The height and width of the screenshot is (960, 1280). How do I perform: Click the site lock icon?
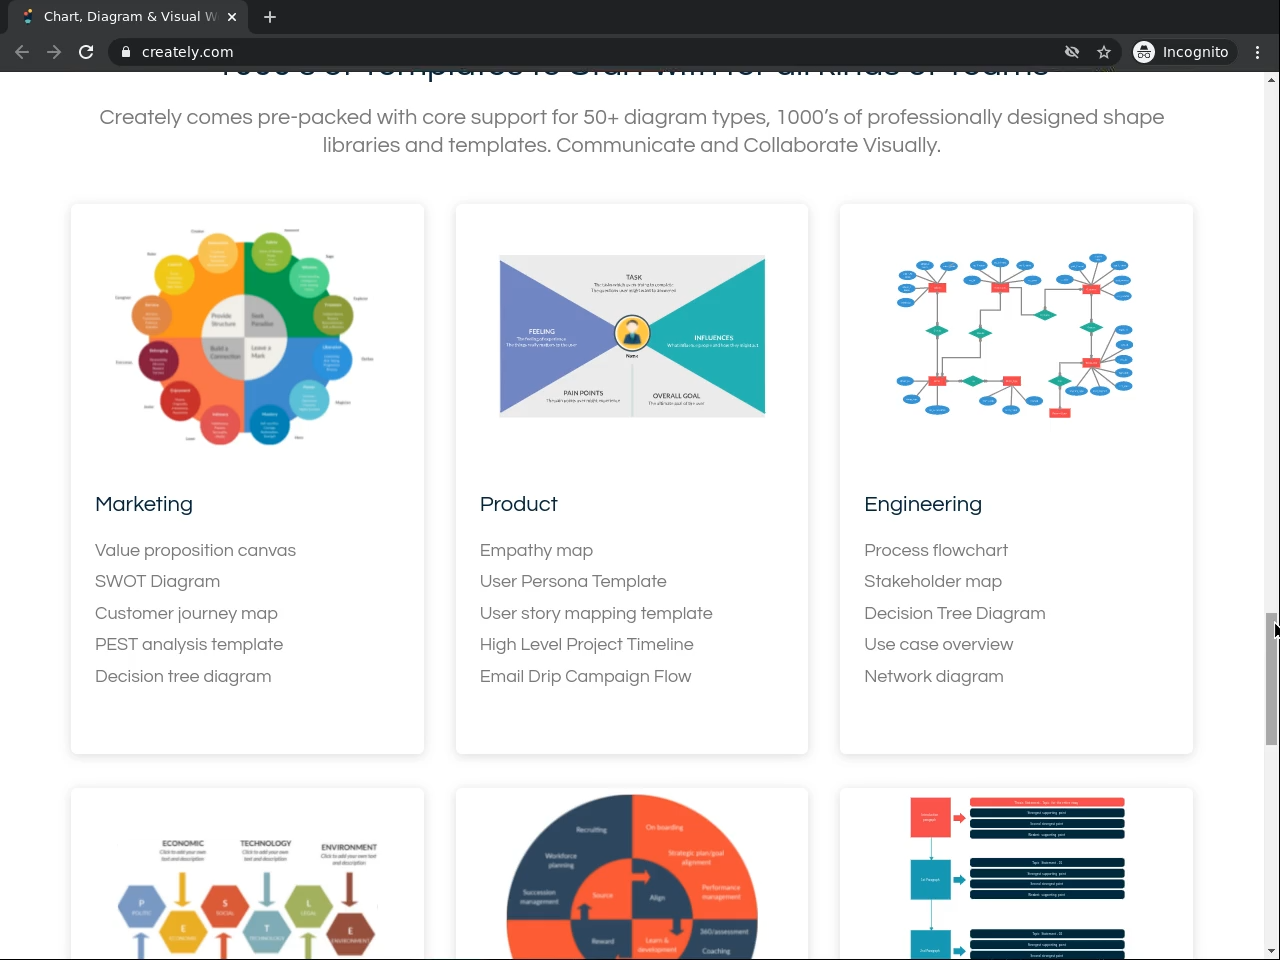pos(126,52)
